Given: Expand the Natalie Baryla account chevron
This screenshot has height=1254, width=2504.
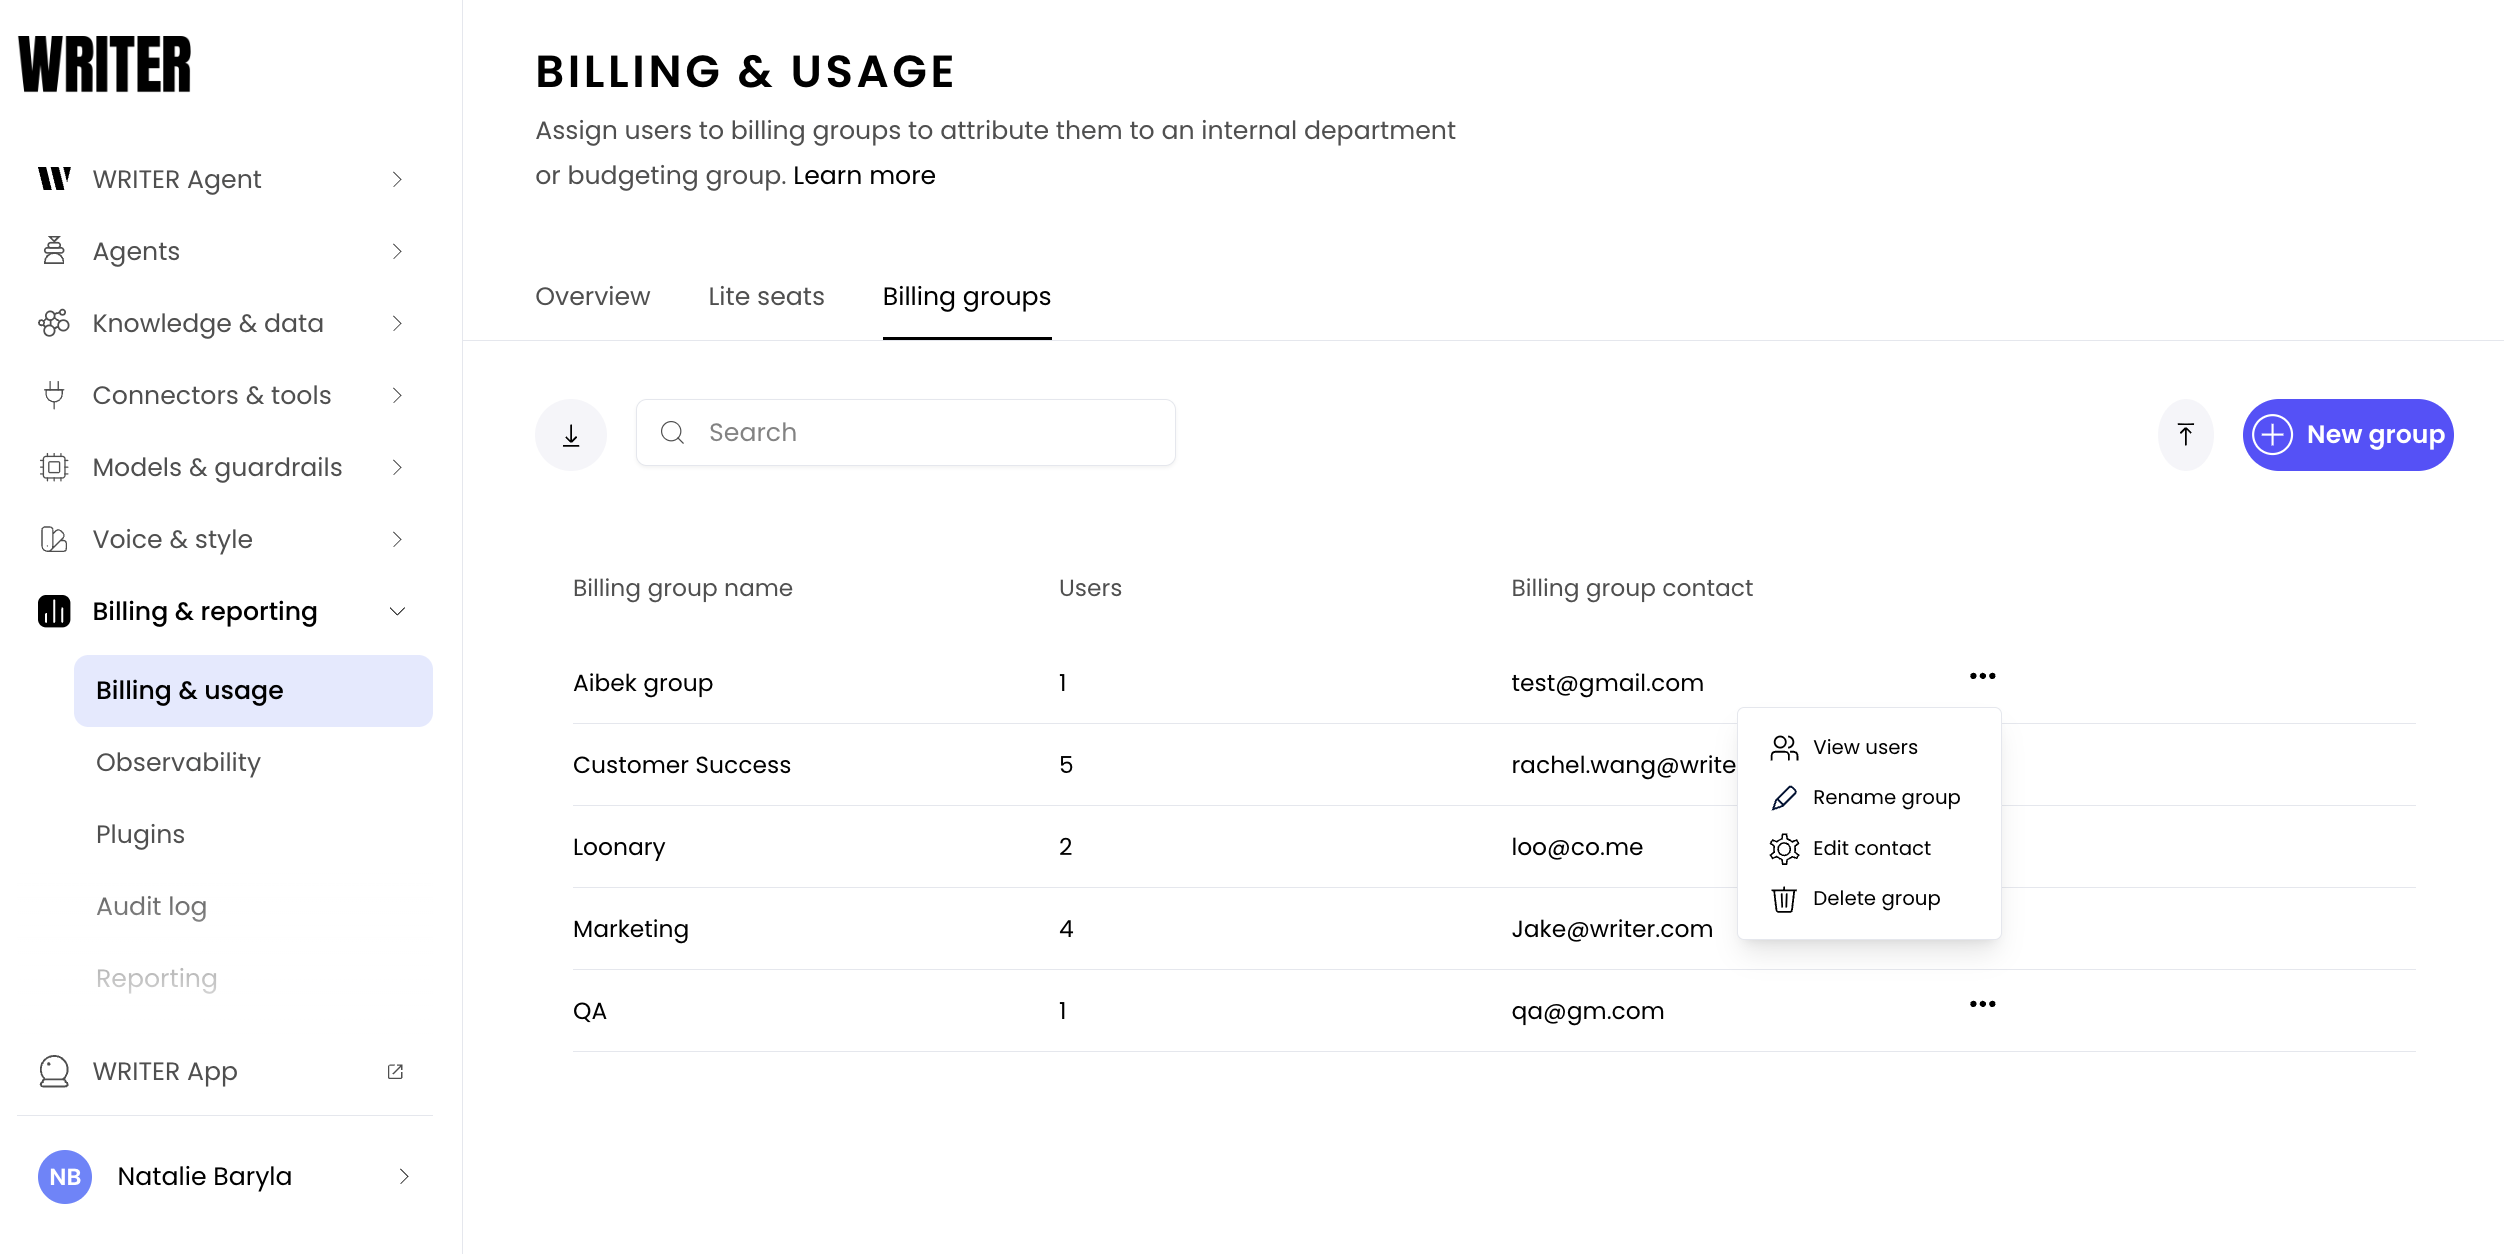Looking at the screenshot, I should [404, 1176].
